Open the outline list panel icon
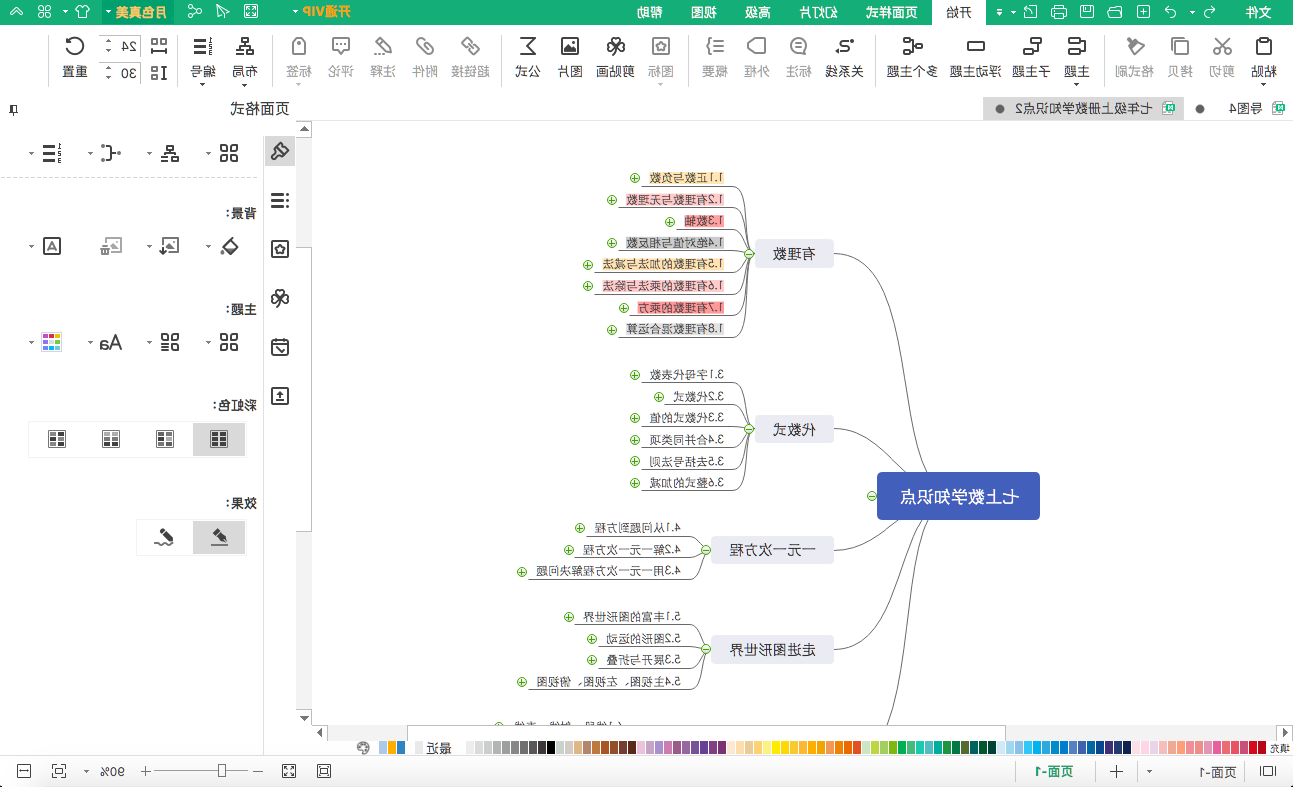 click(x=280, y=201)
